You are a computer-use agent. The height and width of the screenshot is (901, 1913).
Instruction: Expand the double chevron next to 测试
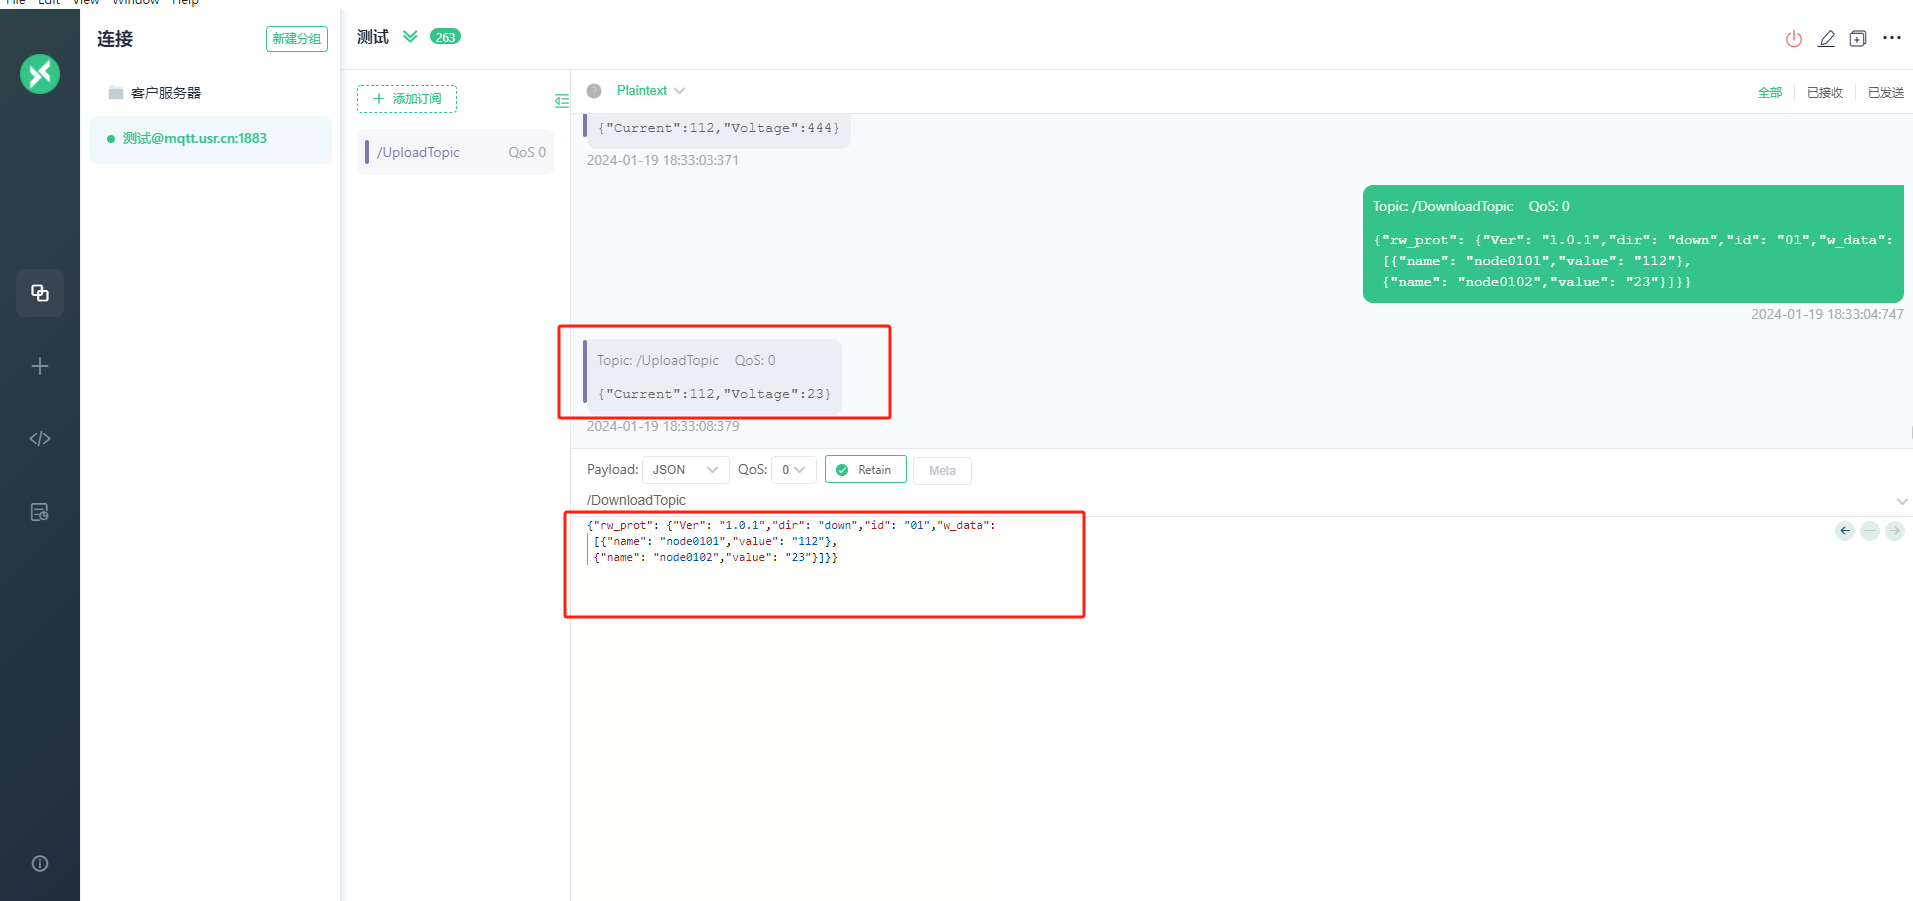coord(410,37)
